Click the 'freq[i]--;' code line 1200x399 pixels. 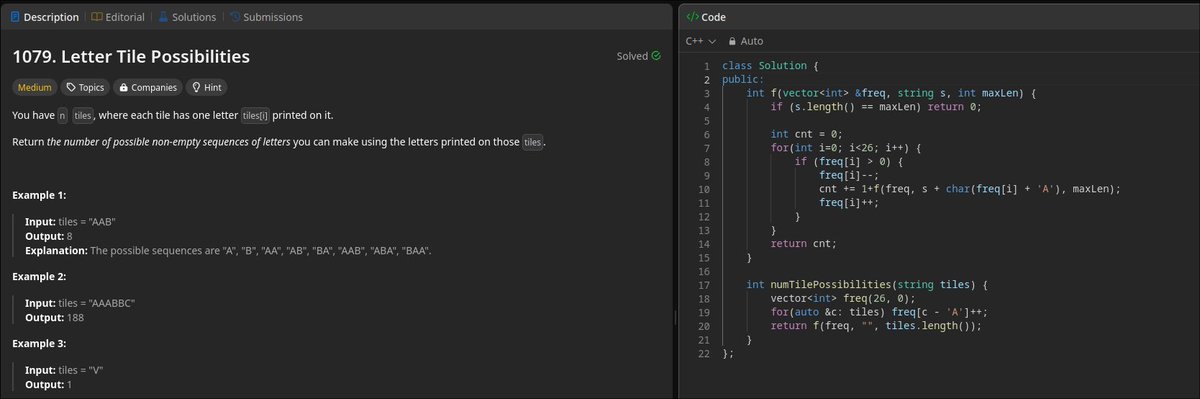click(850, 175)
